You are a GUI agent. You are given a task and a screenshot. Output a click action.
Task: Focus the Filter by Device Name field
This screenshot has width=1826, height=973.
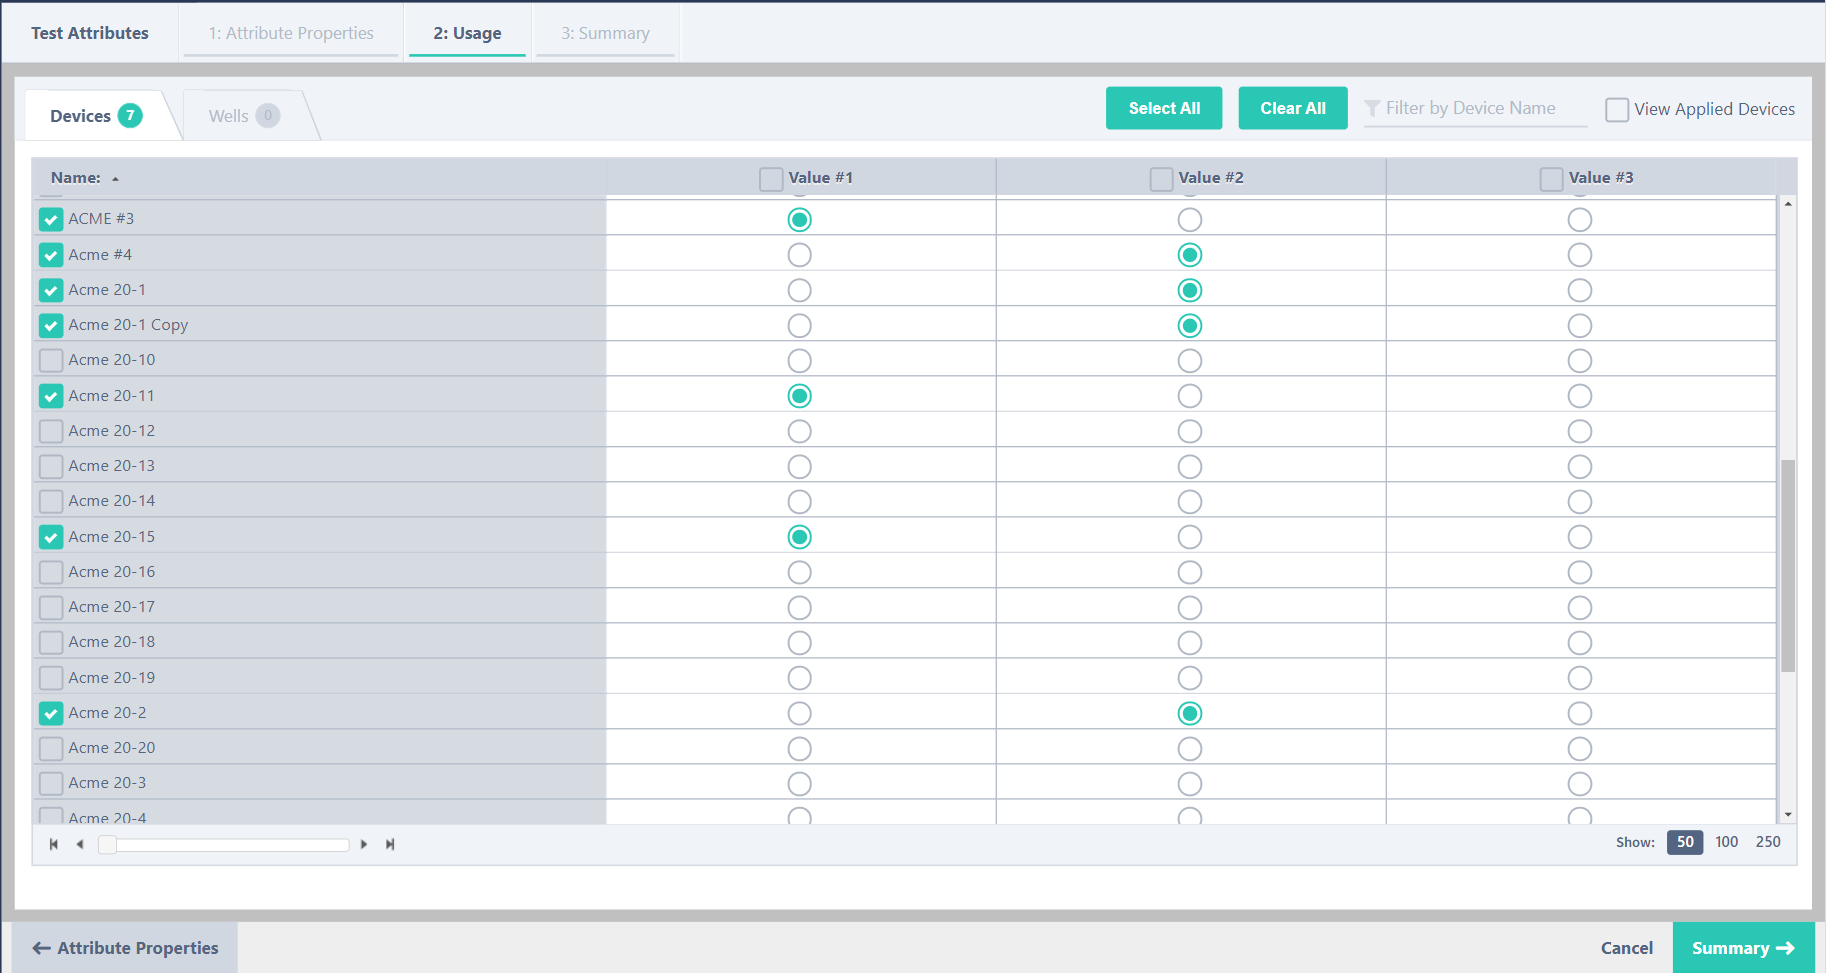coord(1476,108)
